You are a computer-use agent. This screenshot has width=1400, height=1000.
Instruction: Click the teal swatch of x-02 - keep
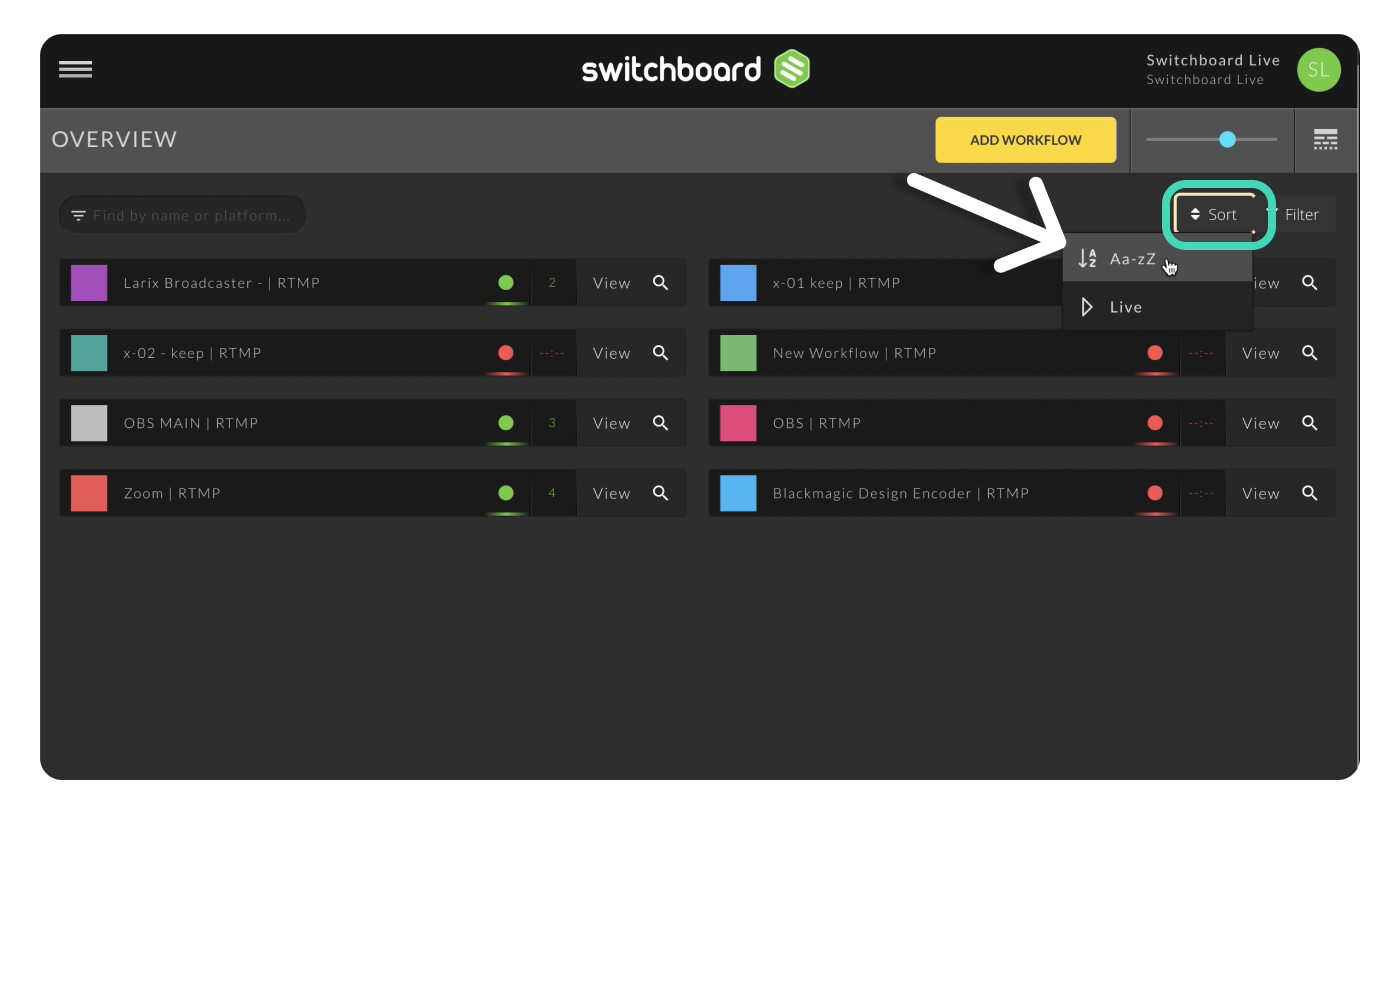(89, 353)
